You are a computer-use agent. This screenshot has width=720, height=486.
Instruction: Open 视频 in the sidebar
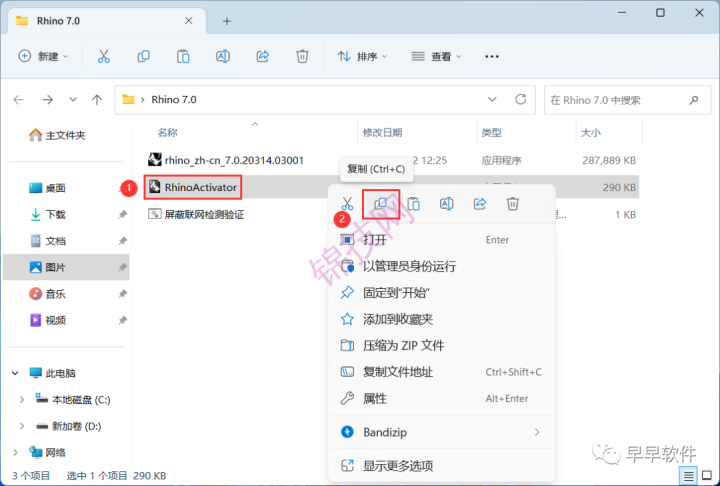48,320
